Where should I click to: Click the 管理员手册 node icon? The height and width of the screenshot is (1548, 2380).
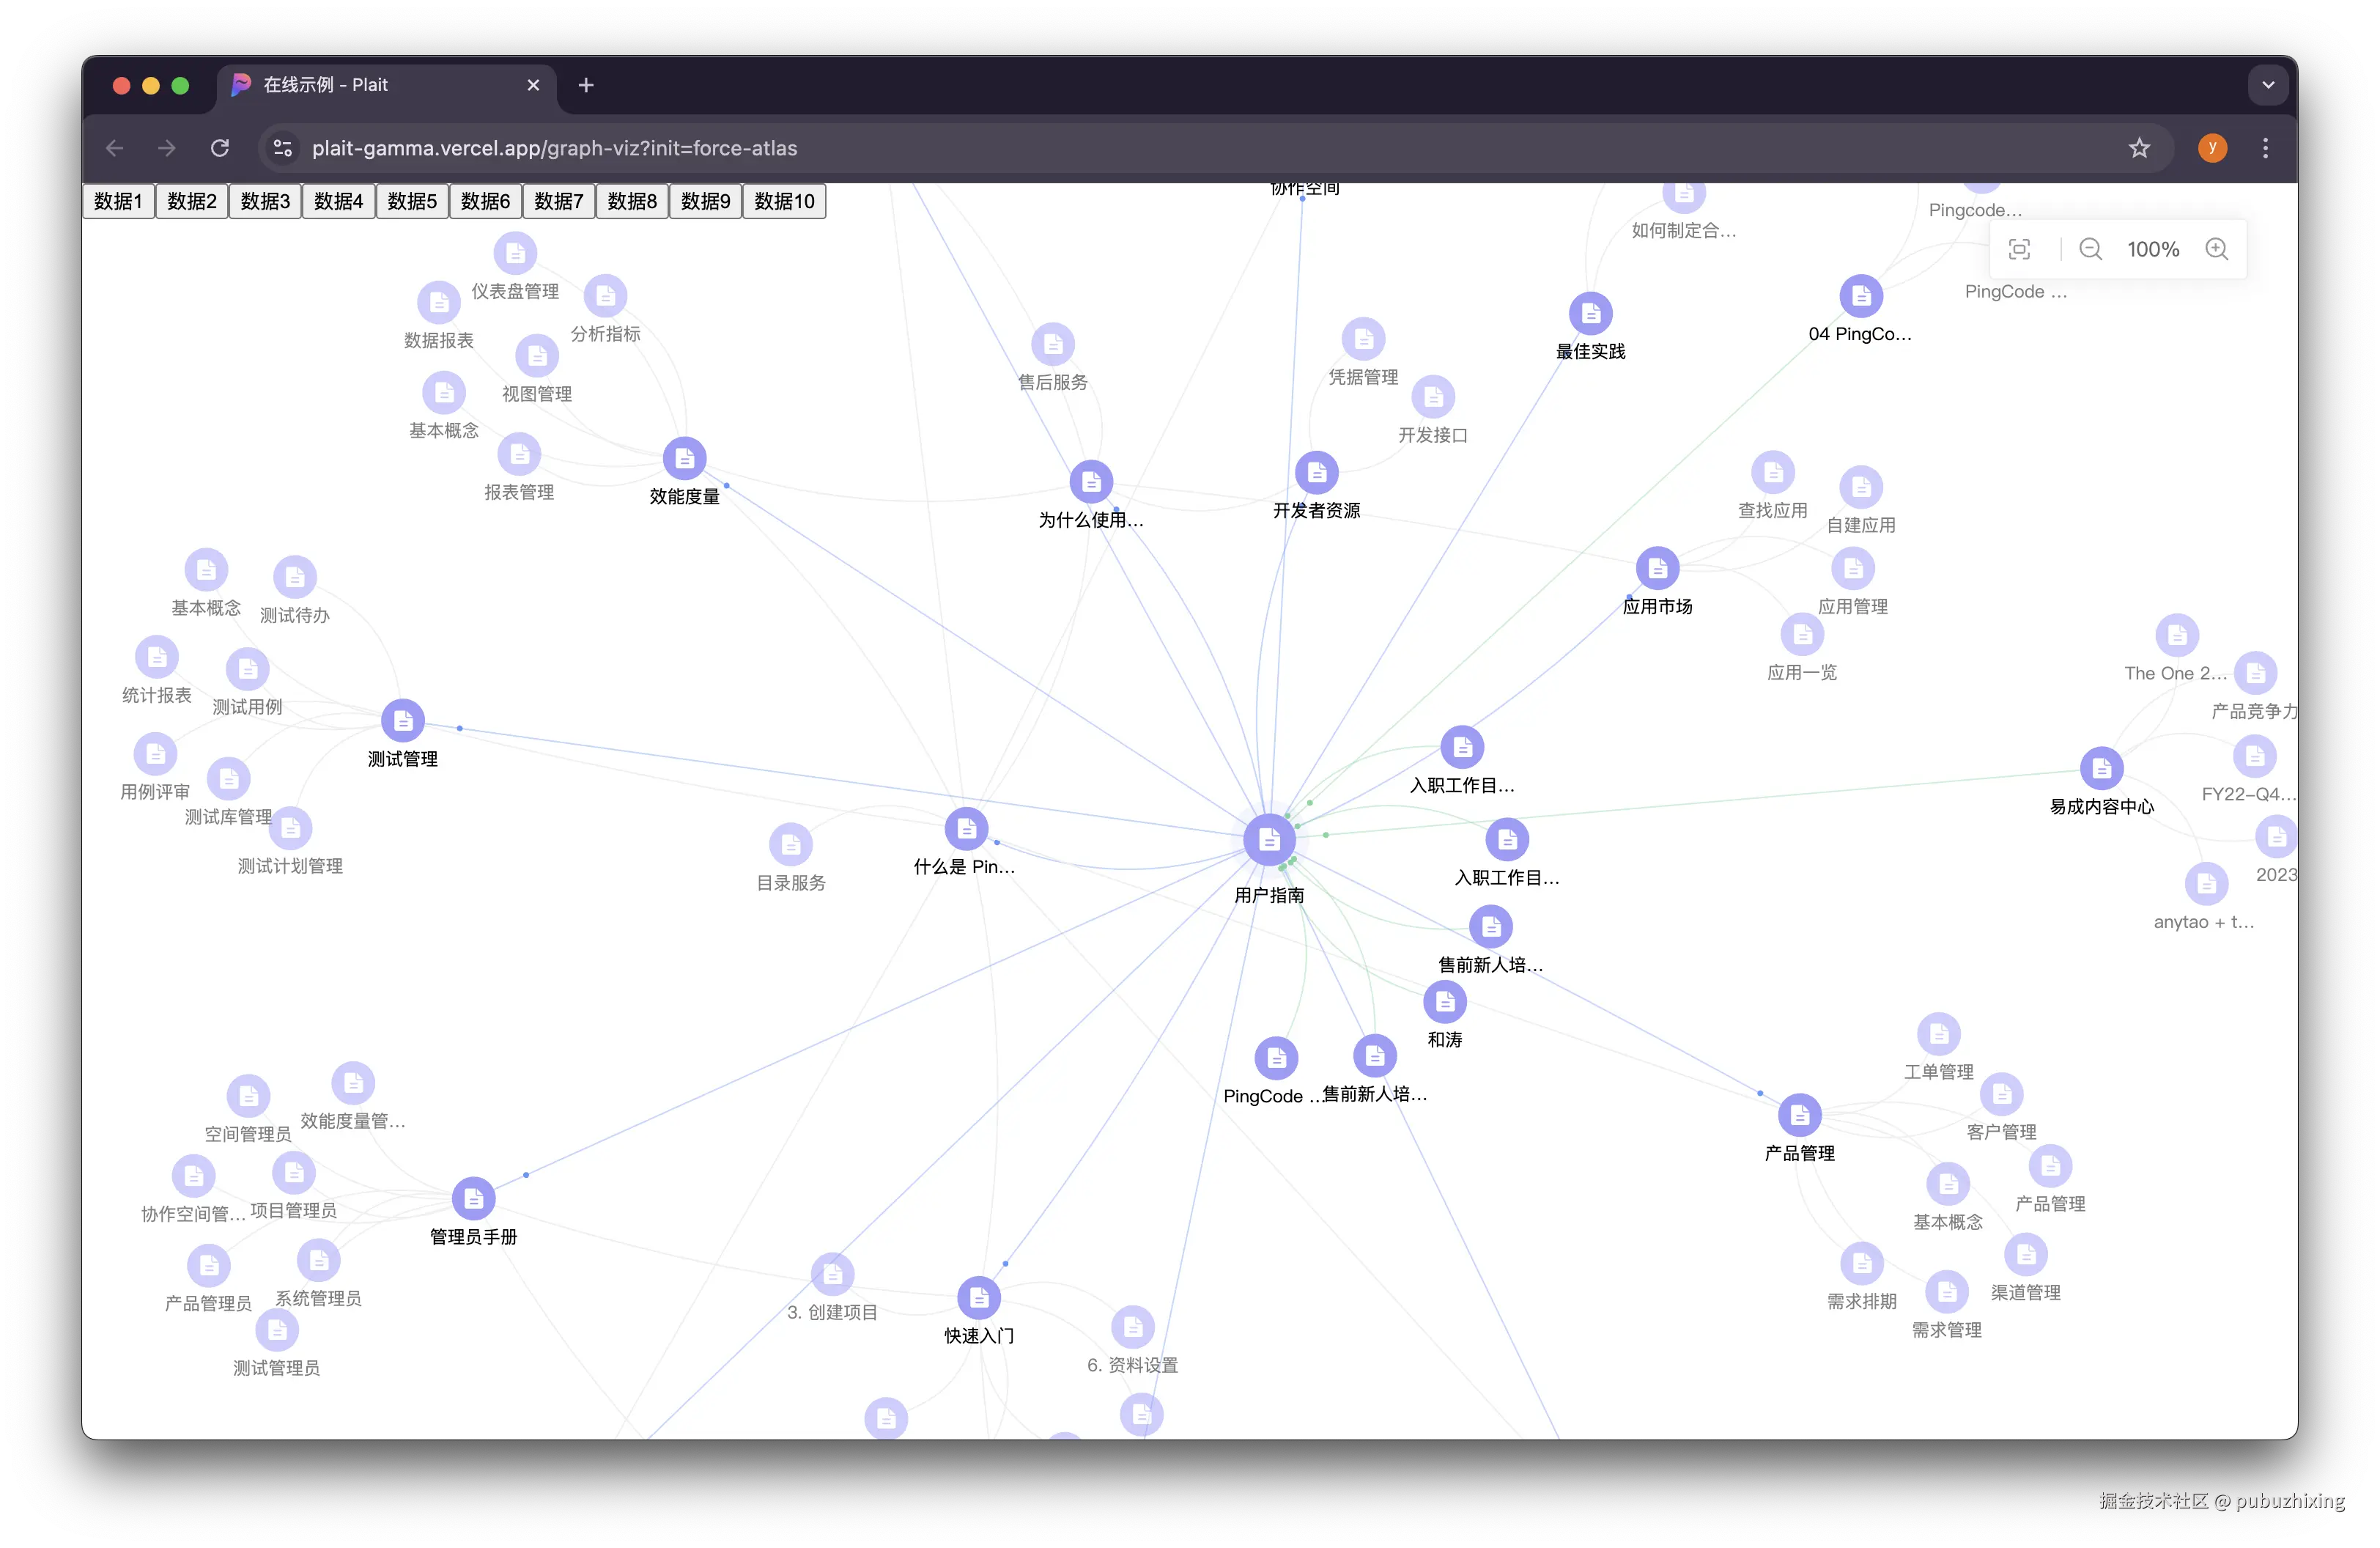coord(474,1199)
